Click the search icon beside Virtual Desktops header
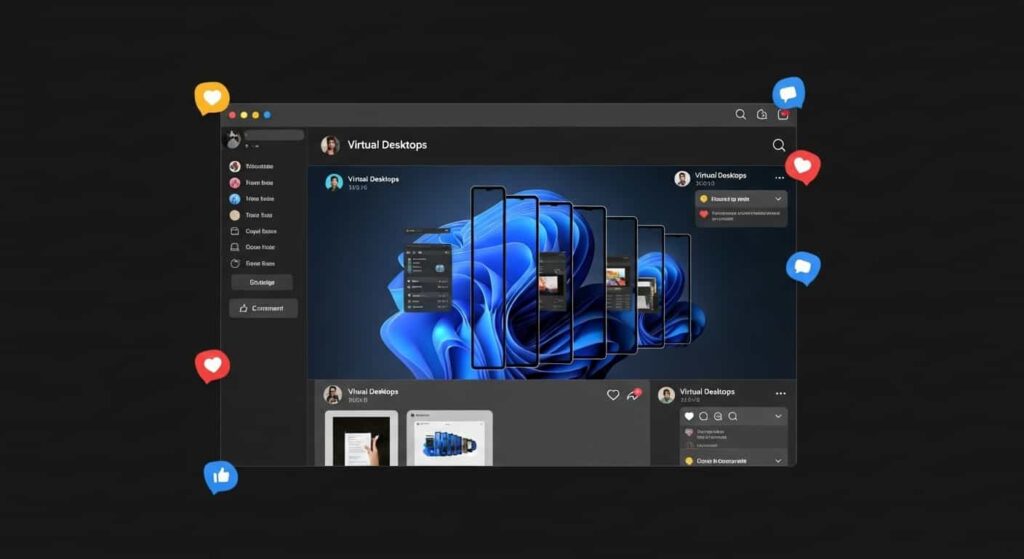Image resolution: width=1024 pixels, height=559 pixels. (x=778, y=145)
